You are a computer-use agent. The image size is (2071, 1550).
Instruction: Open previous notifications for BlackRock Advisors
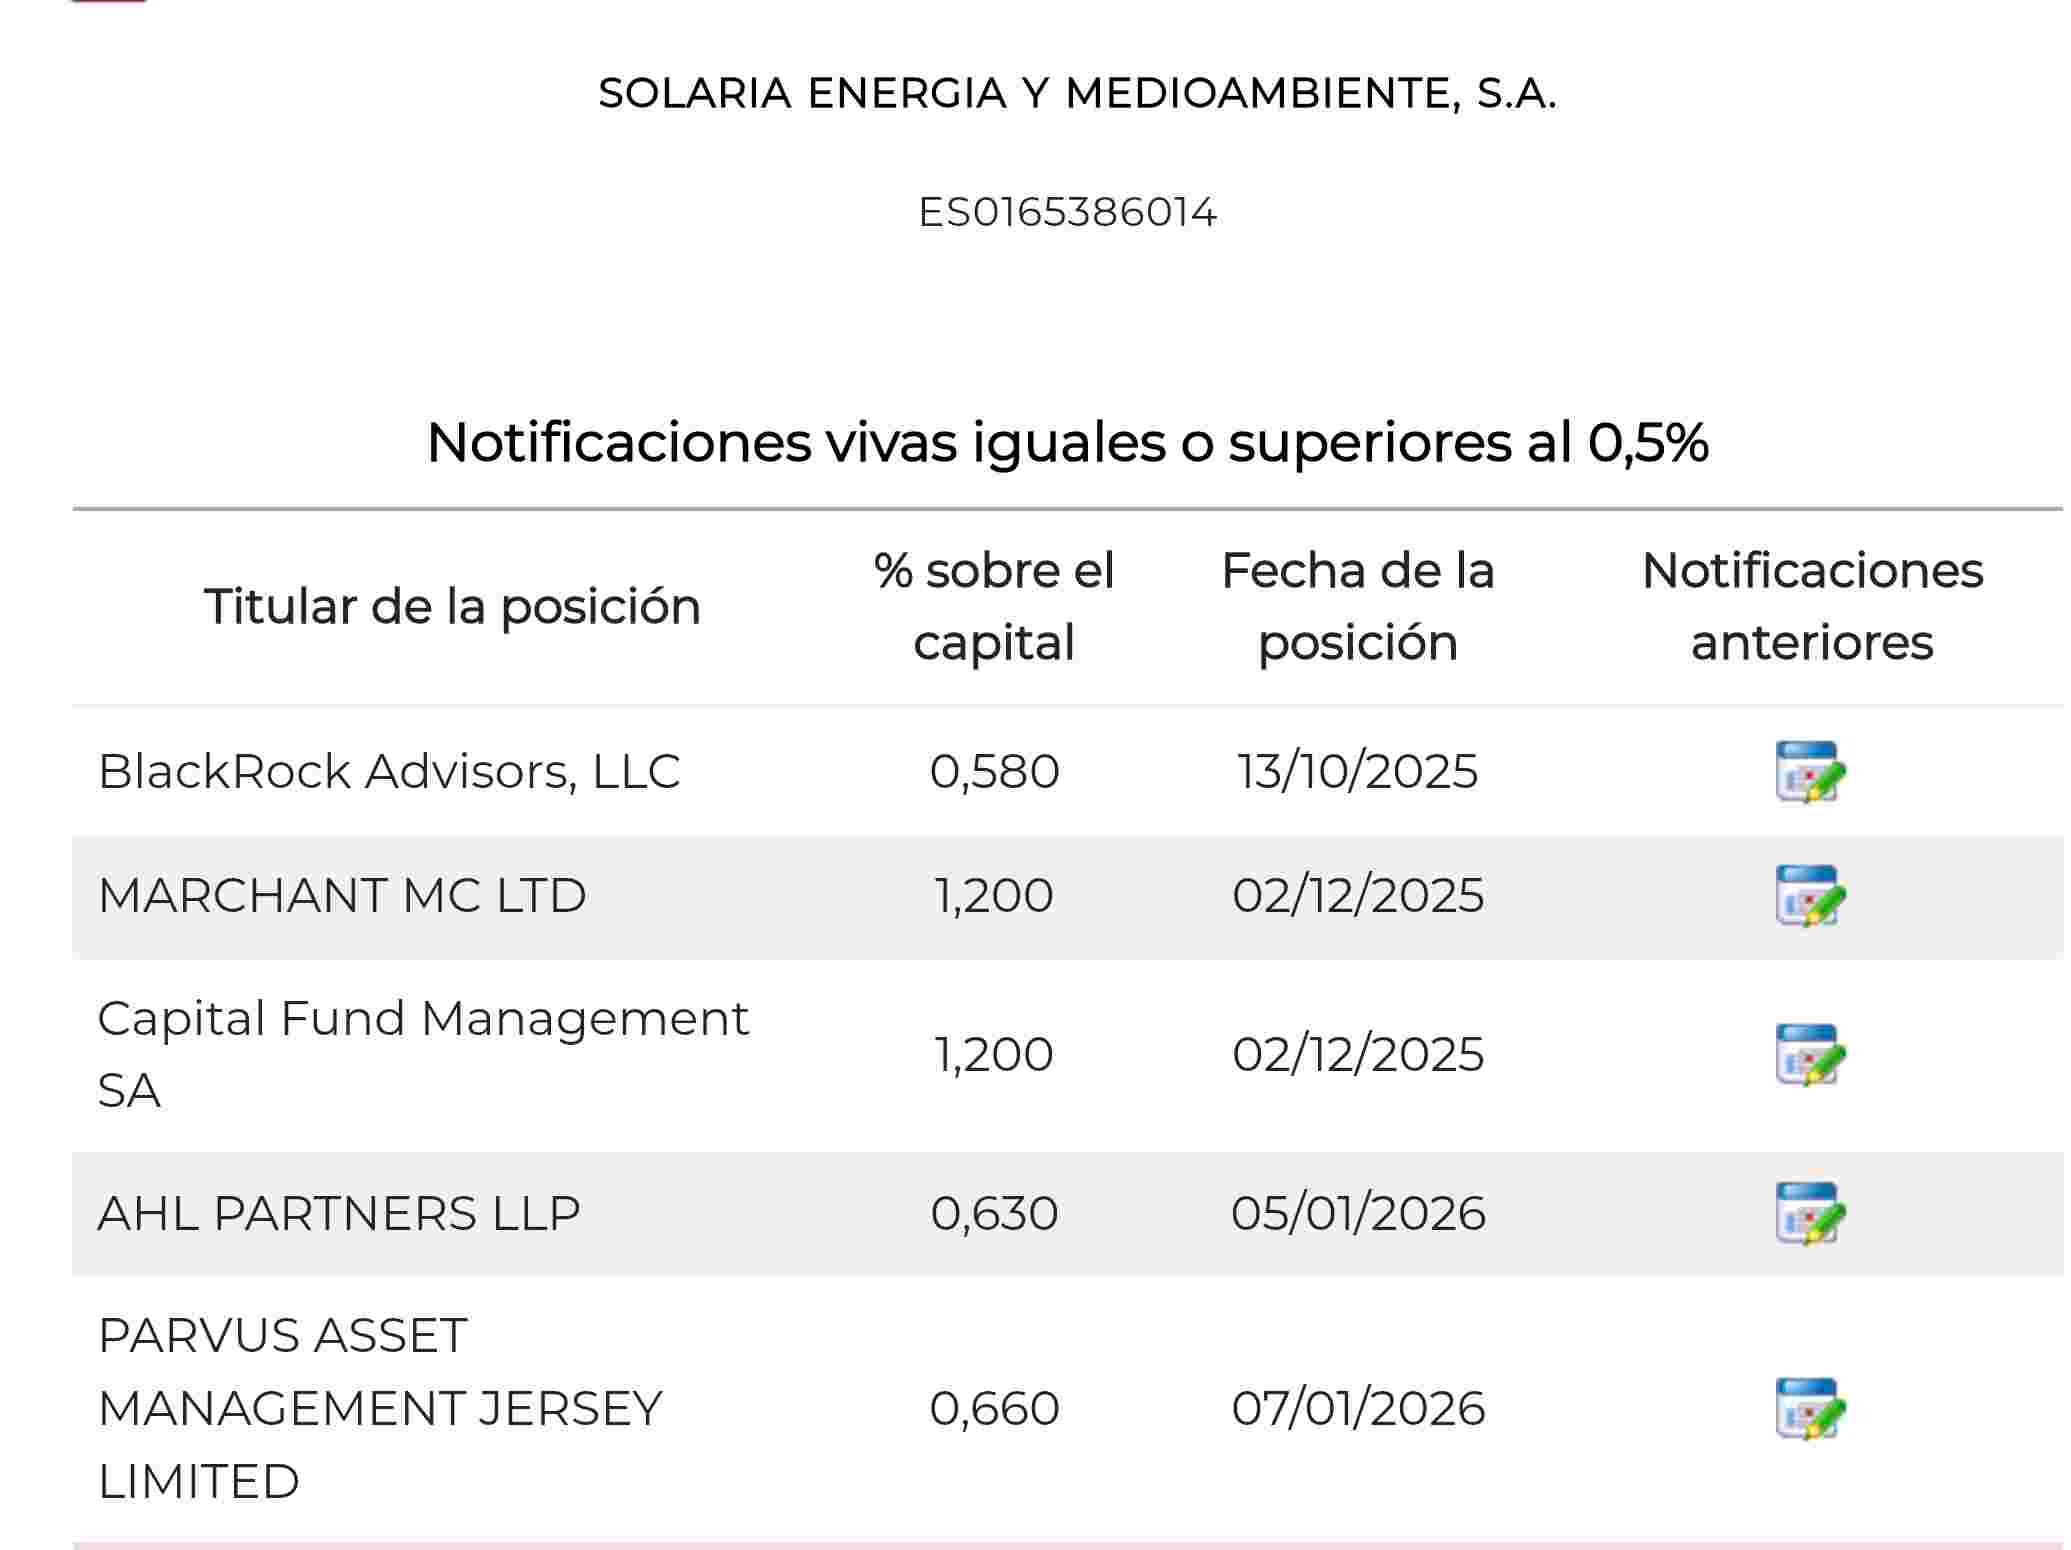(1809, 771)
